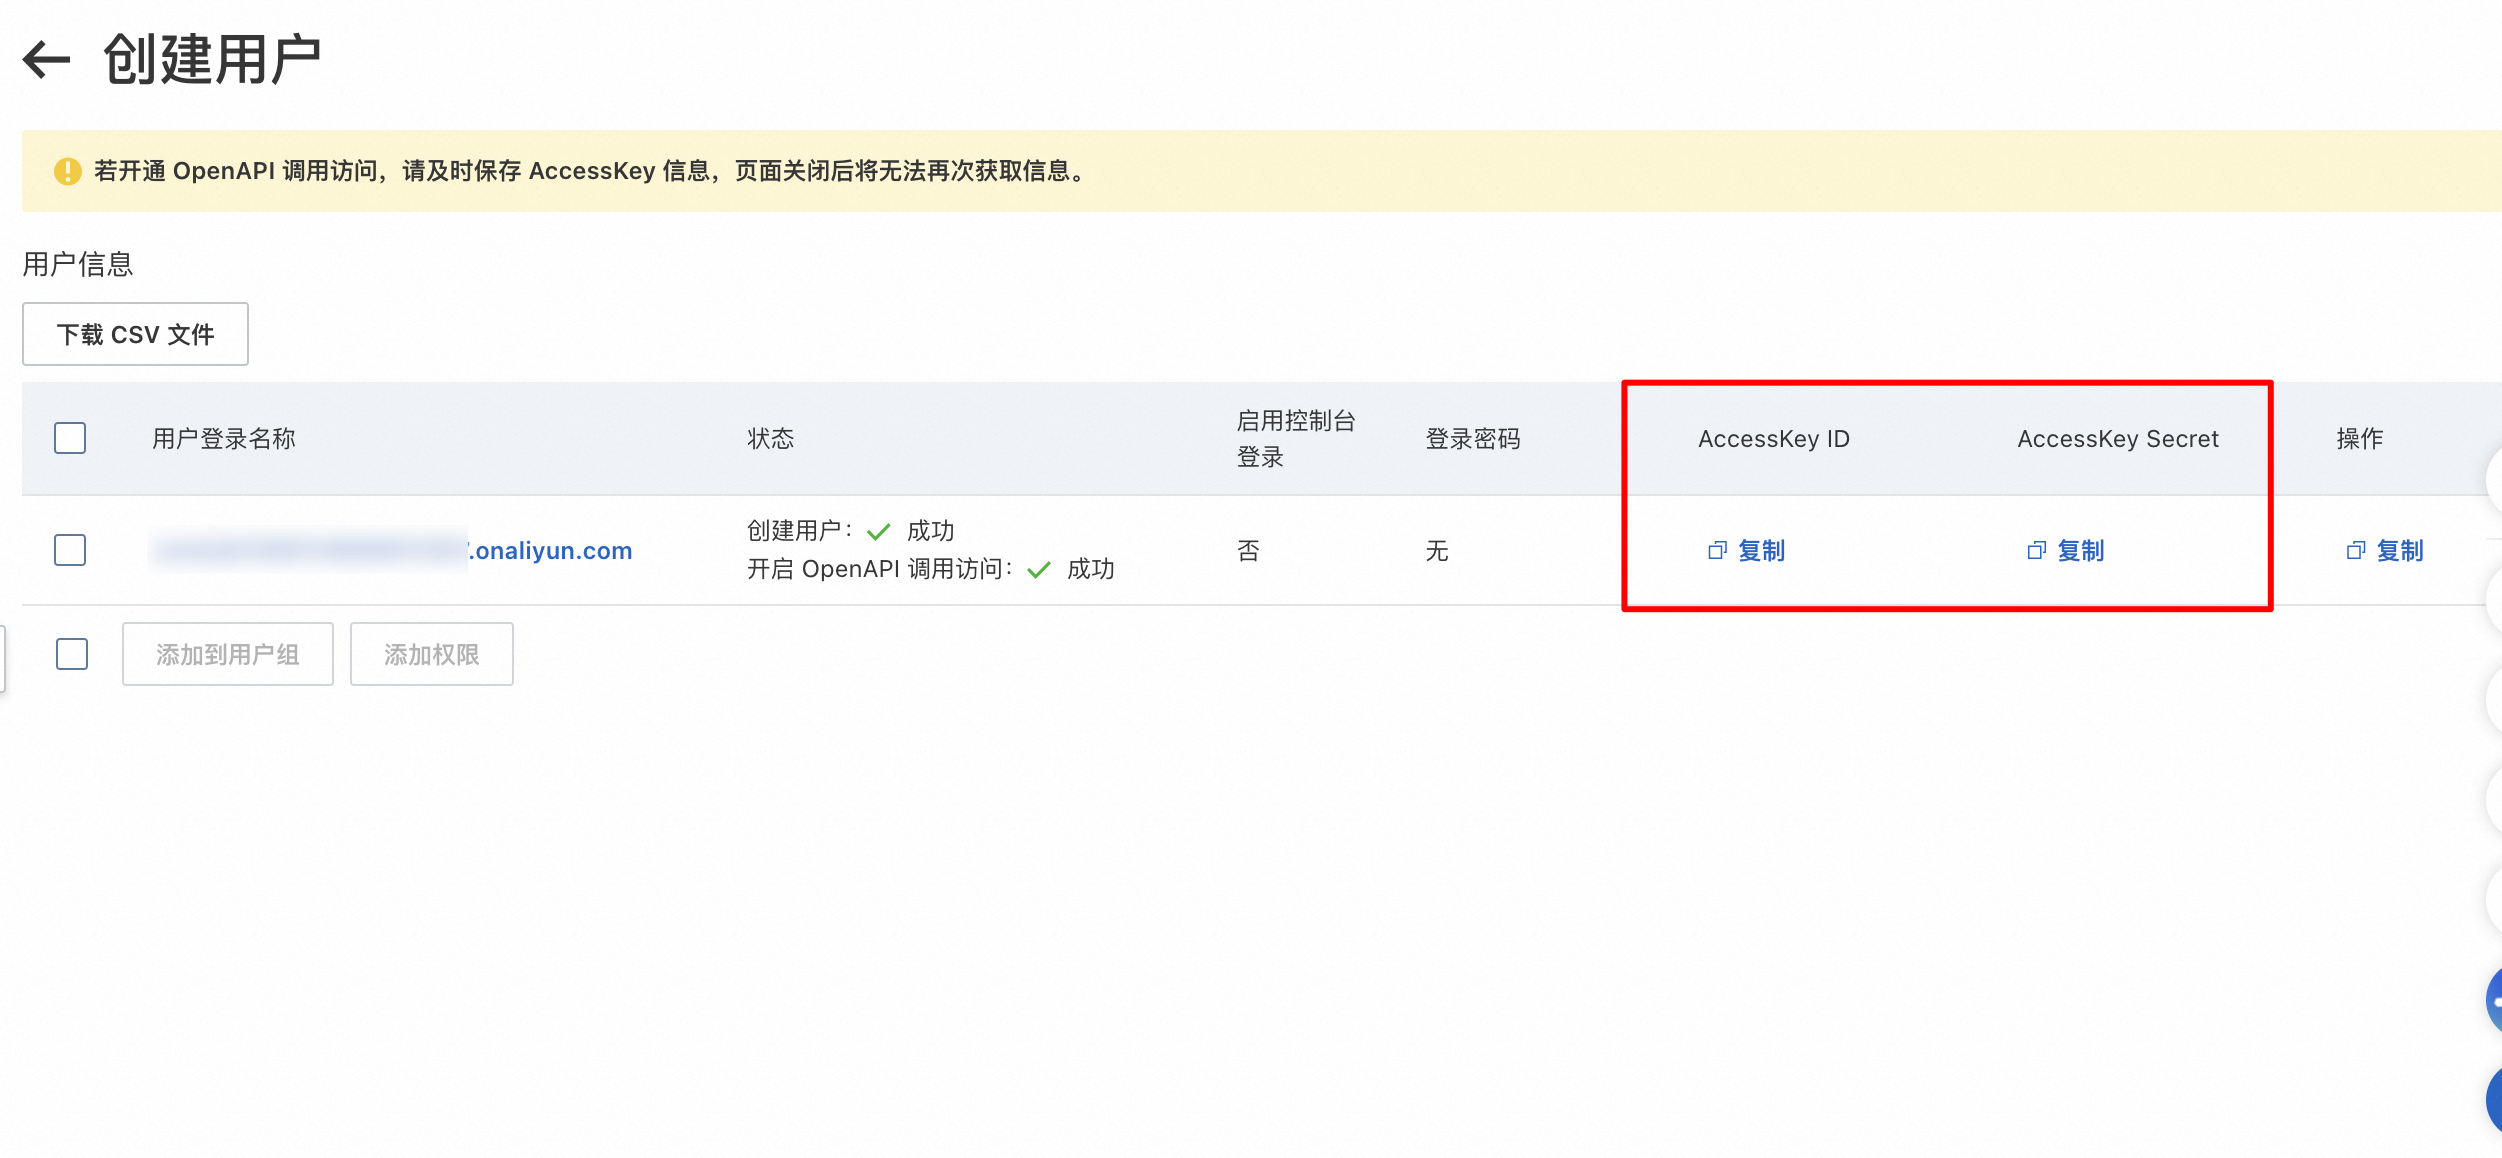
Task: Click the green check next to 开启 OpenAPI 调用访问
Action: (x=1039, y=570)
